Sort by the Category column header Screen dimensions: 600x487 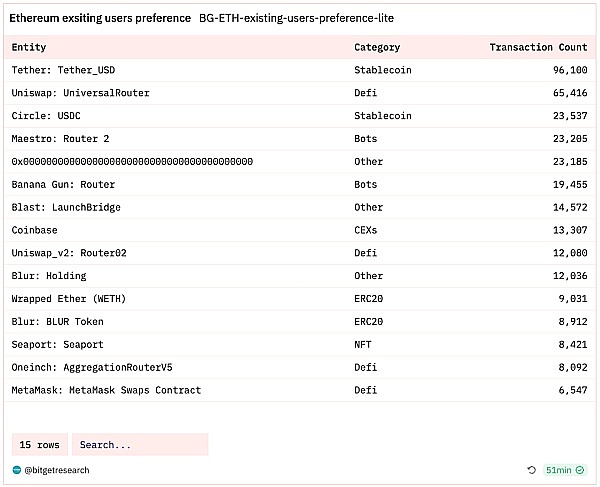point(377,47)
